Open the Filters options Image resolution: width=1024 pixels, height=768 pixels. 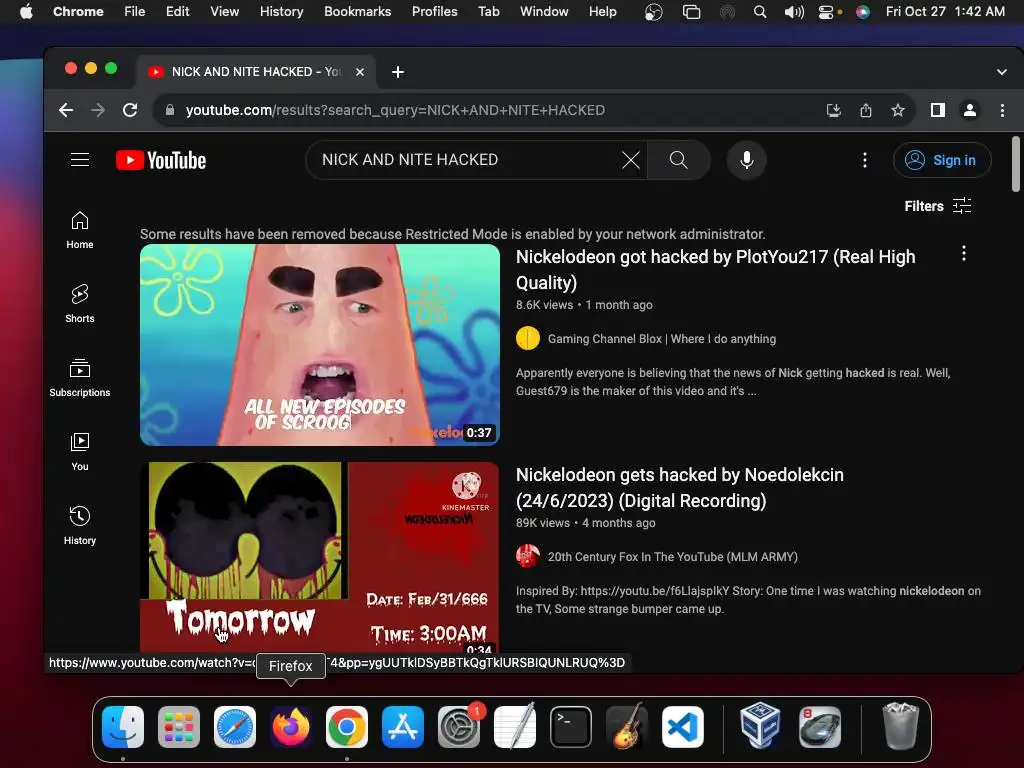click(938, 206)
